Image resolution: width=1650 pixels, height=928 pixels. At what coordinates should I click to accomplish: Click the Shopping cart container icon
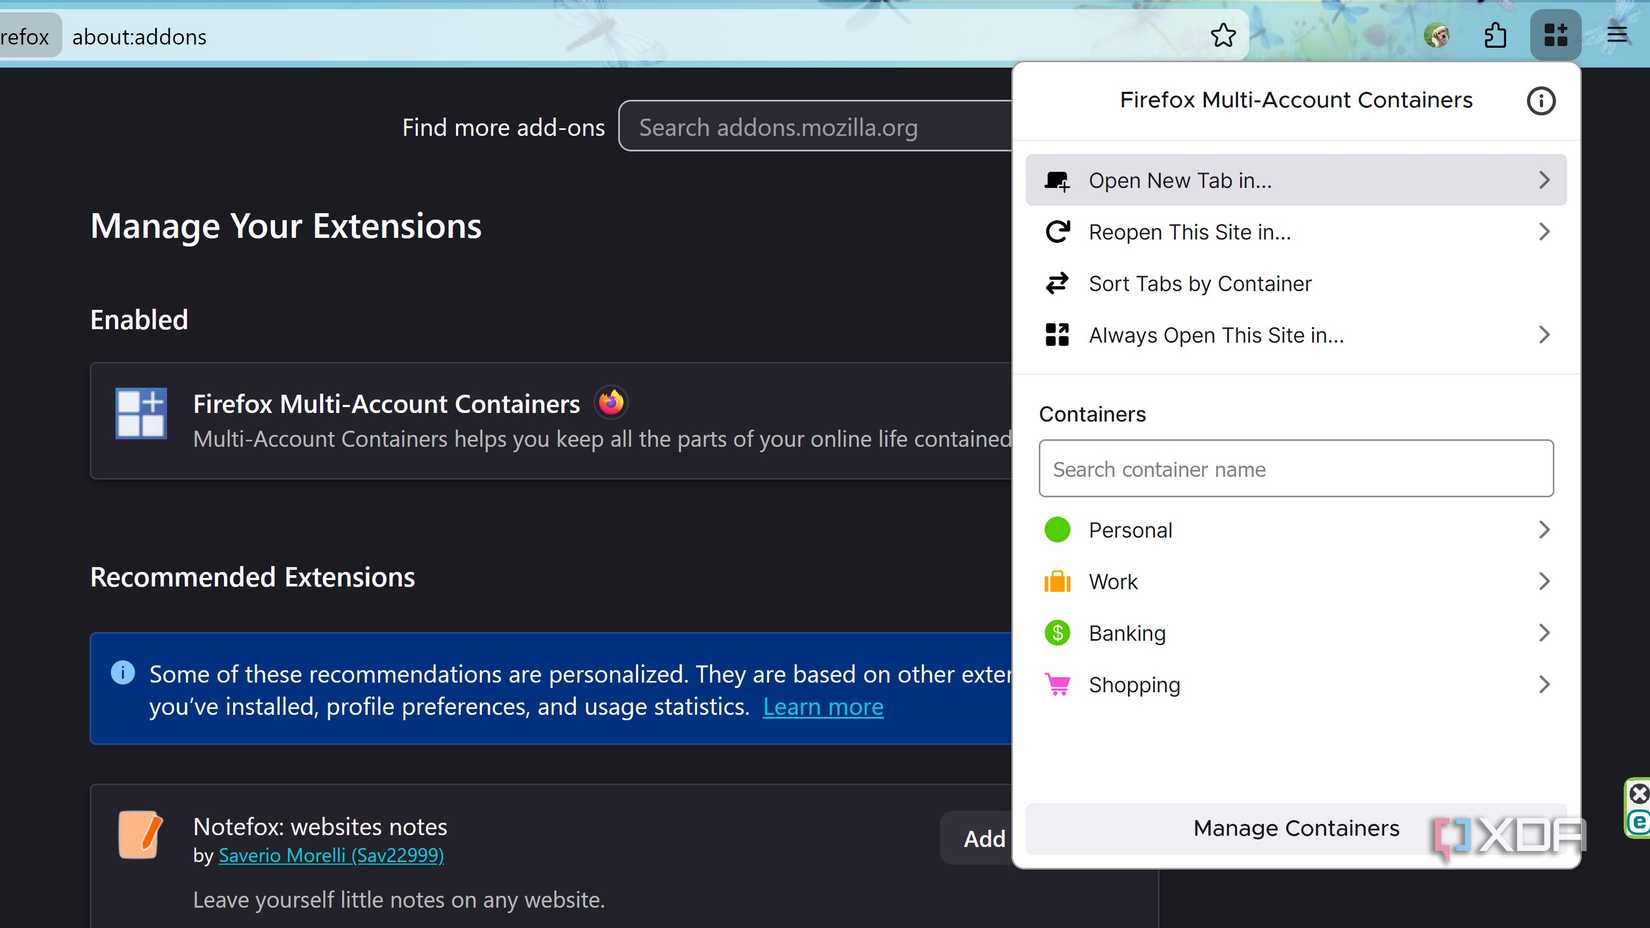click(1057, 684)
